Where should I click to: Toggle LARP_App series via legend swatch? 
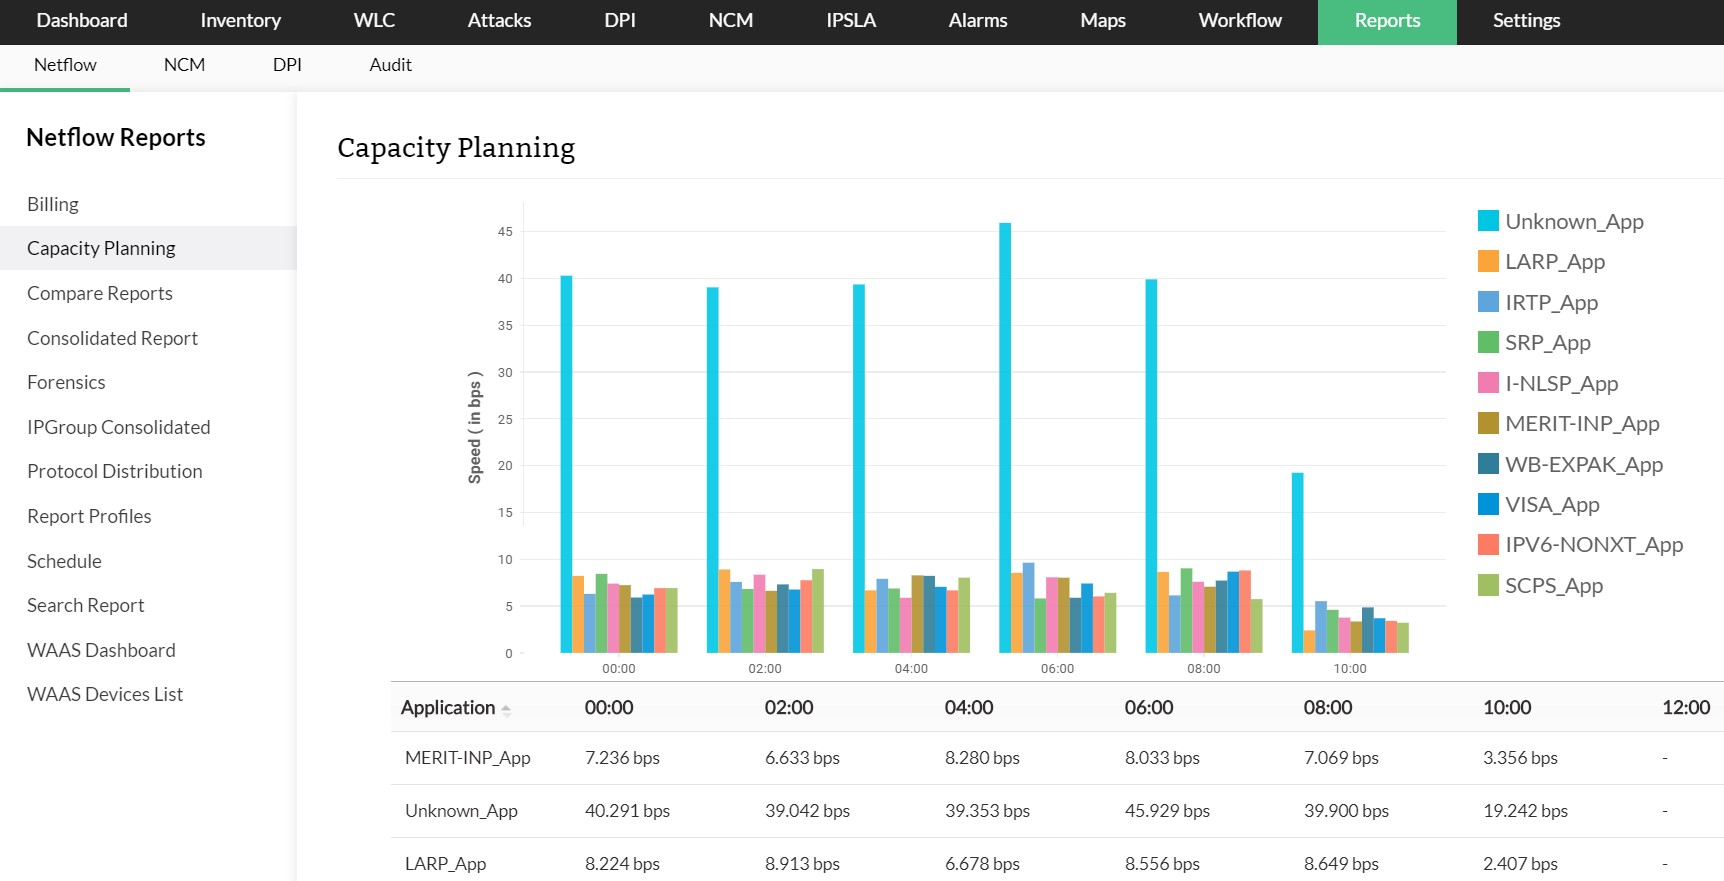click(1488, 262)
